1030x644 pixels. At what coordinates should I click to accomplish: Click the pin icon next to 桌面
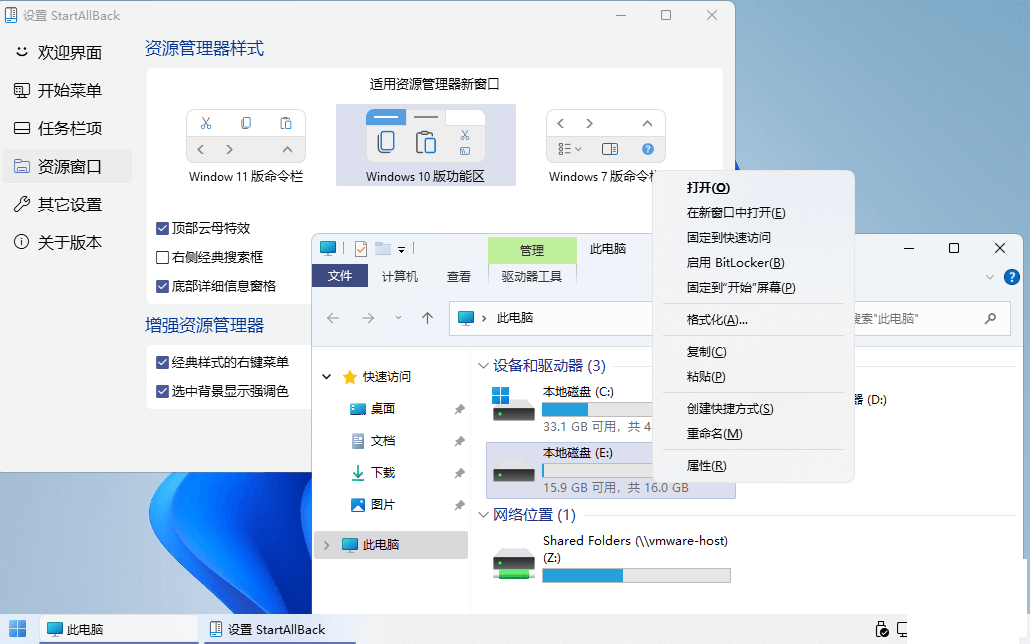pyautogui.click(x=460, y=409)
